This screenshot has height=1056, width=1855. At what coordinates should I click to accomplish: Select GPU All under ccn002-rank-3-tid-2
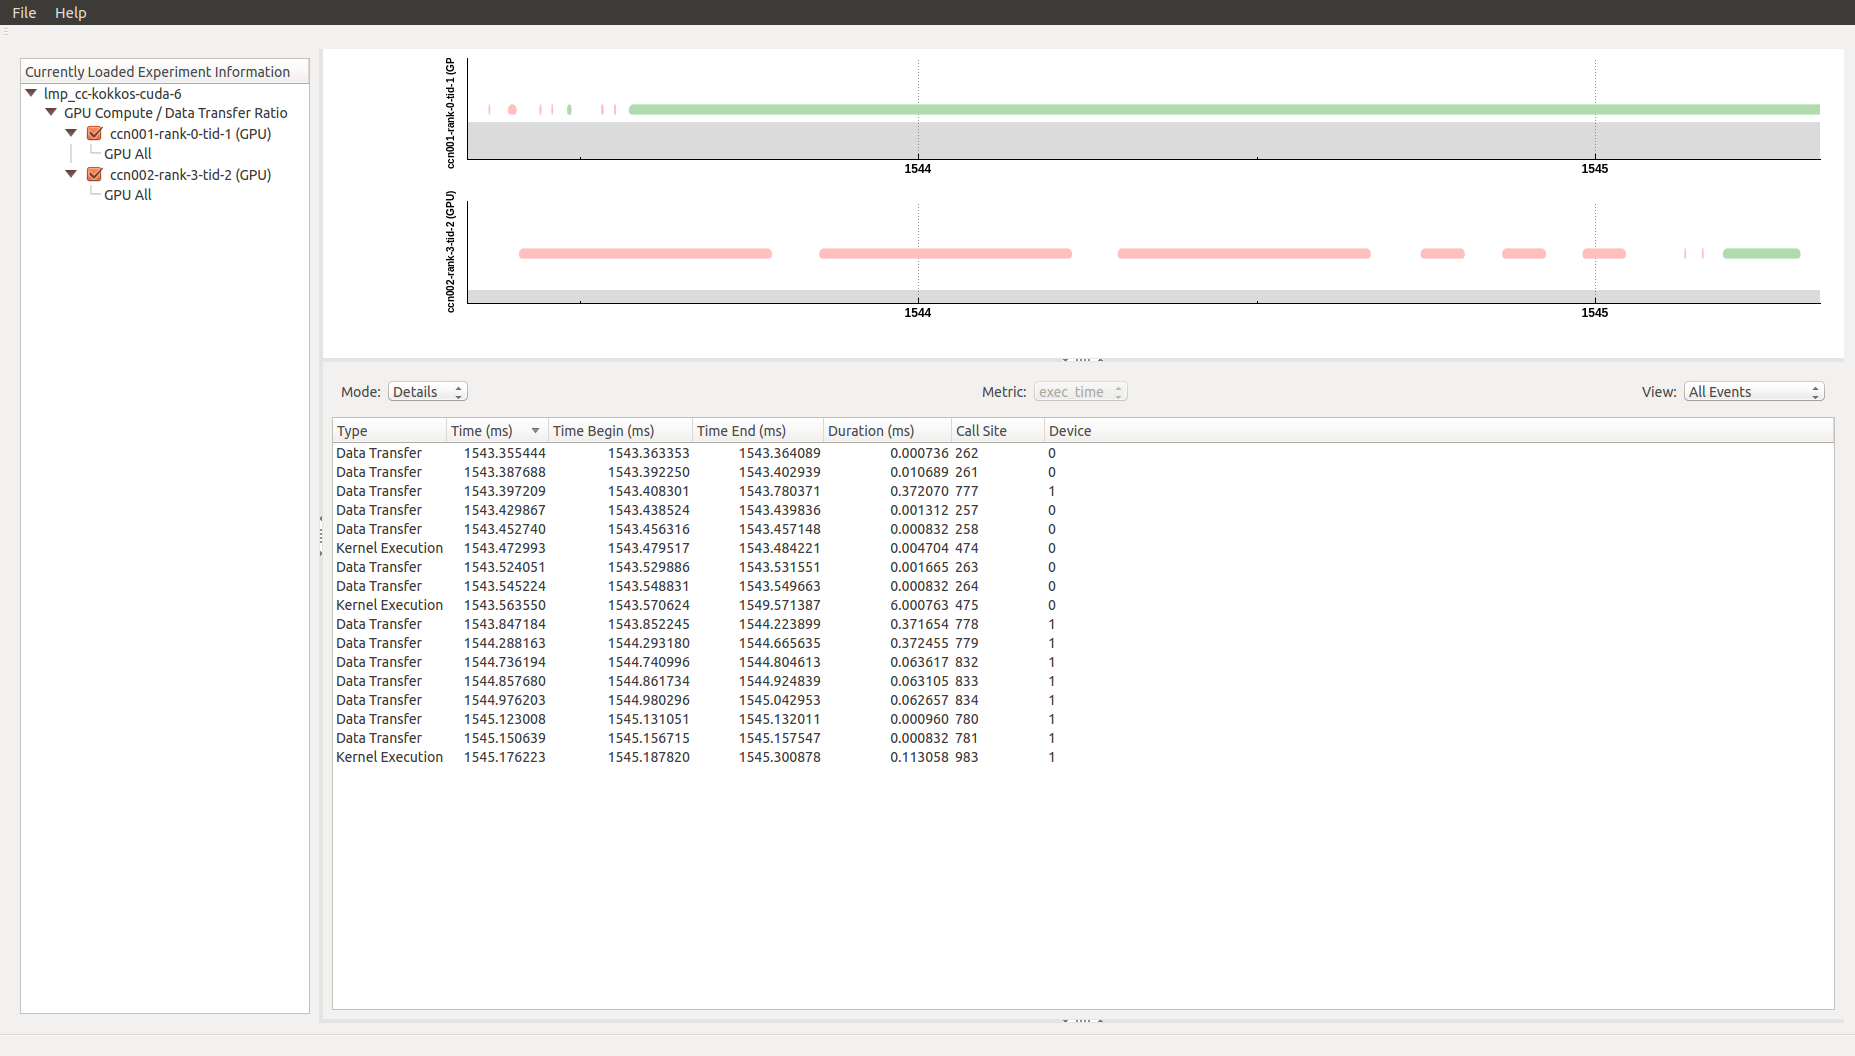tap(128, 195)
